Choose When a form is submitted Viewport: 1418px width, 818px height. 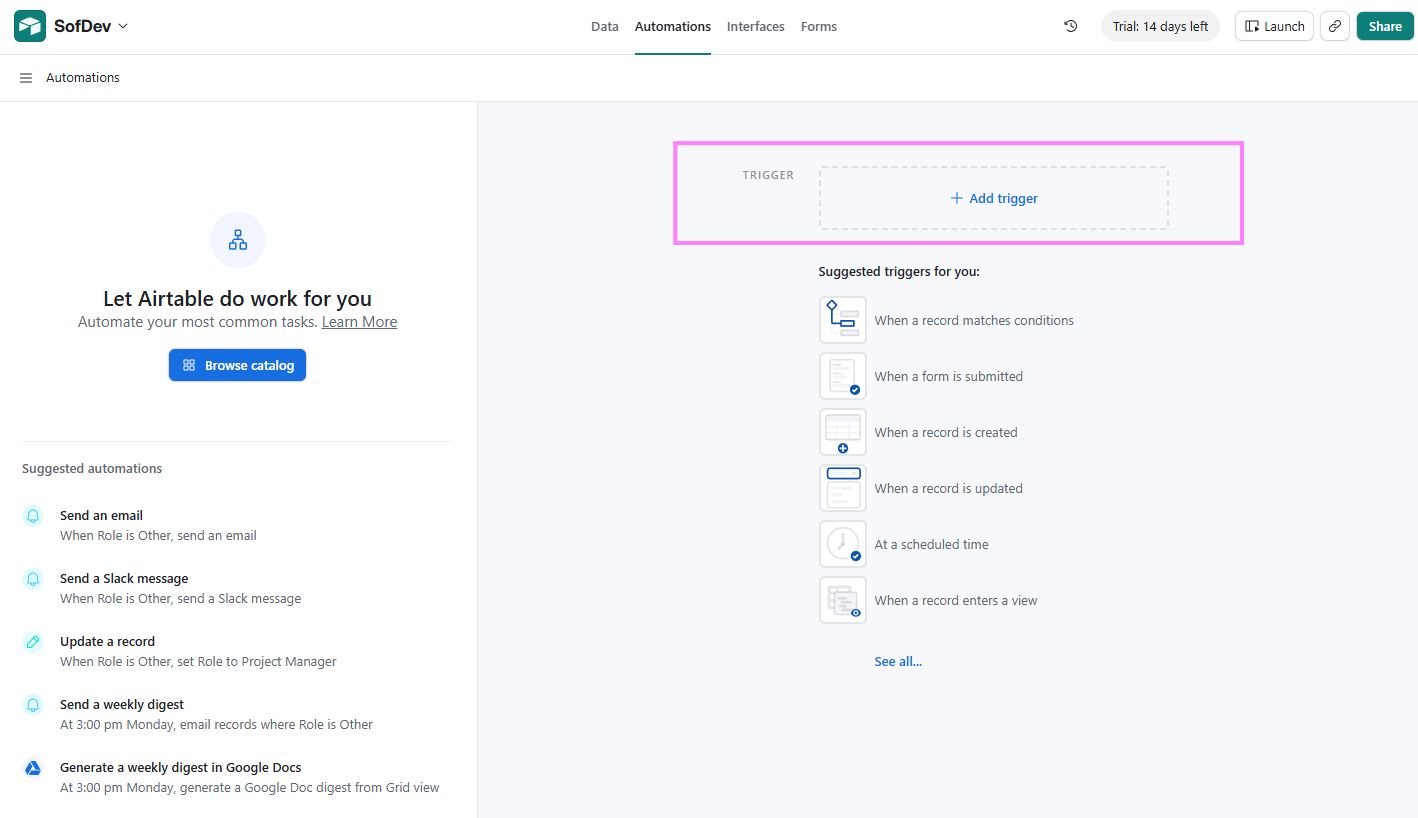pos(949,377)
